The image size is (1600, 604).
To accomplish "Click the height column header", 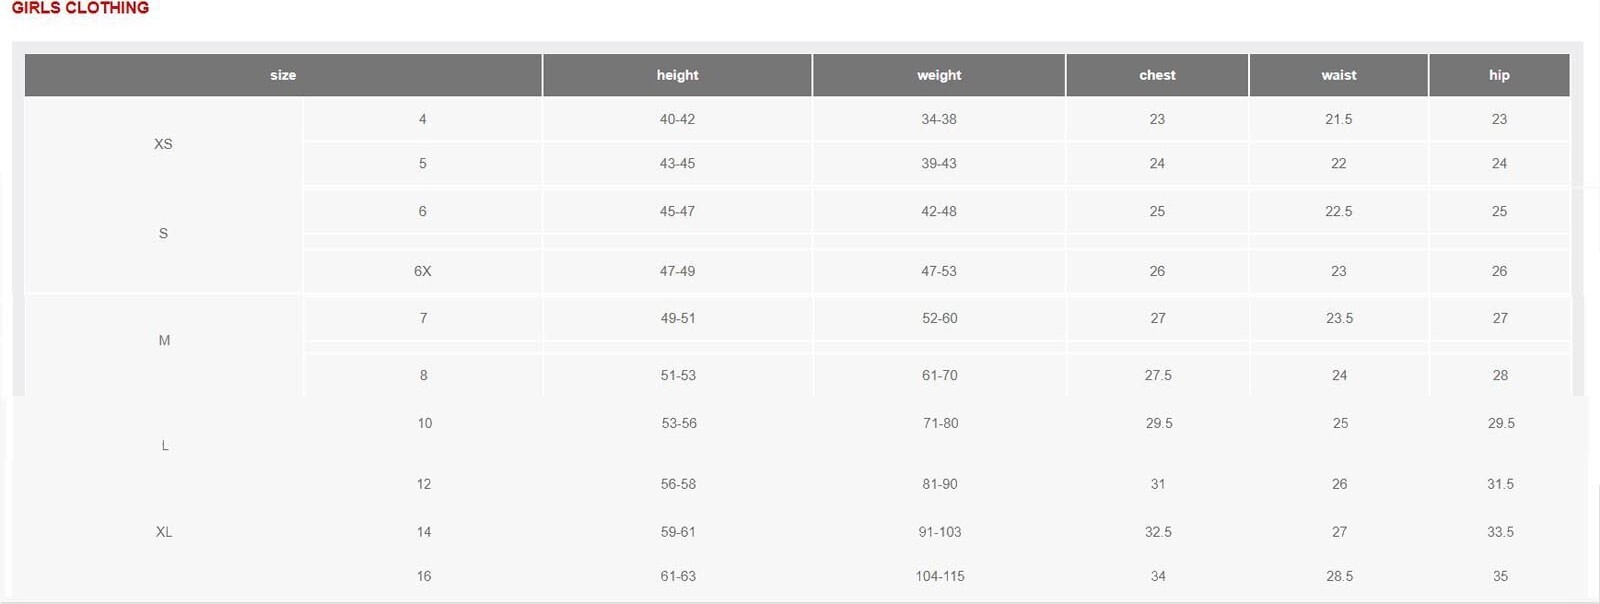I will tap(677, 75).
